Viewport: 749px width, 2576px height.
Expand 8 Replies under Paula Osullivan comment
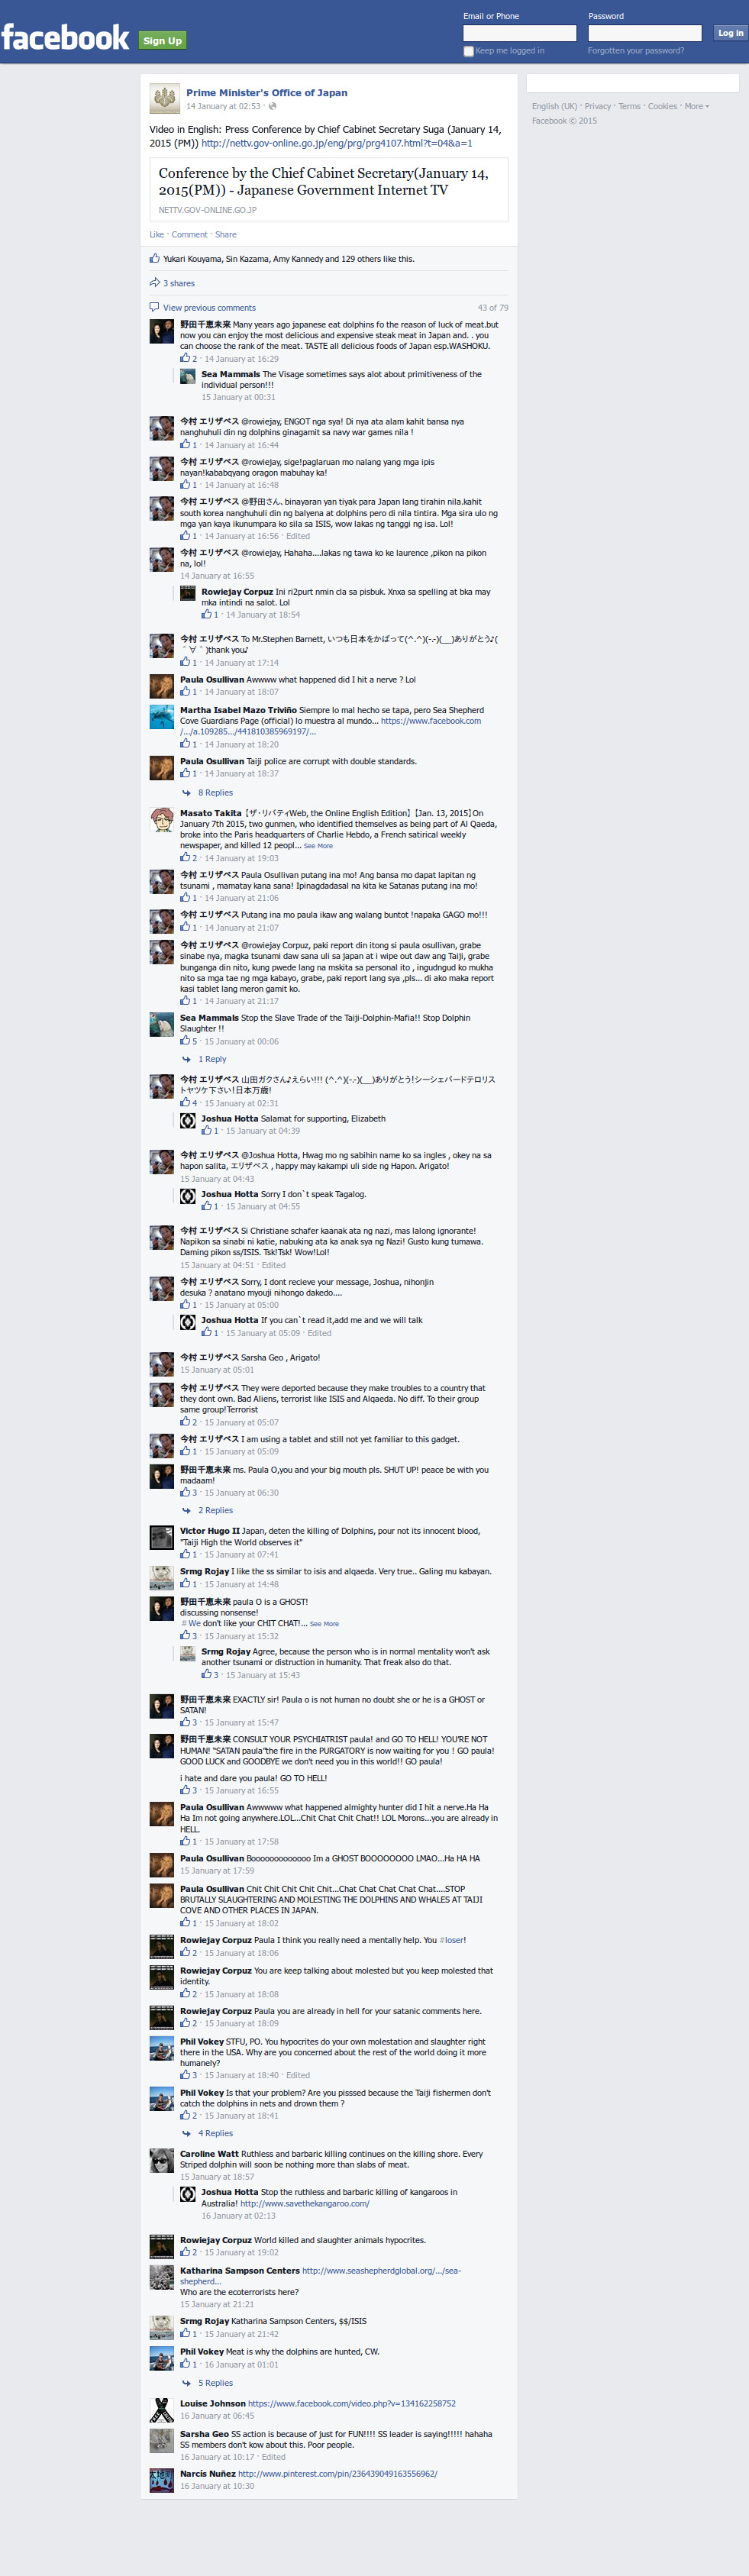215,792
